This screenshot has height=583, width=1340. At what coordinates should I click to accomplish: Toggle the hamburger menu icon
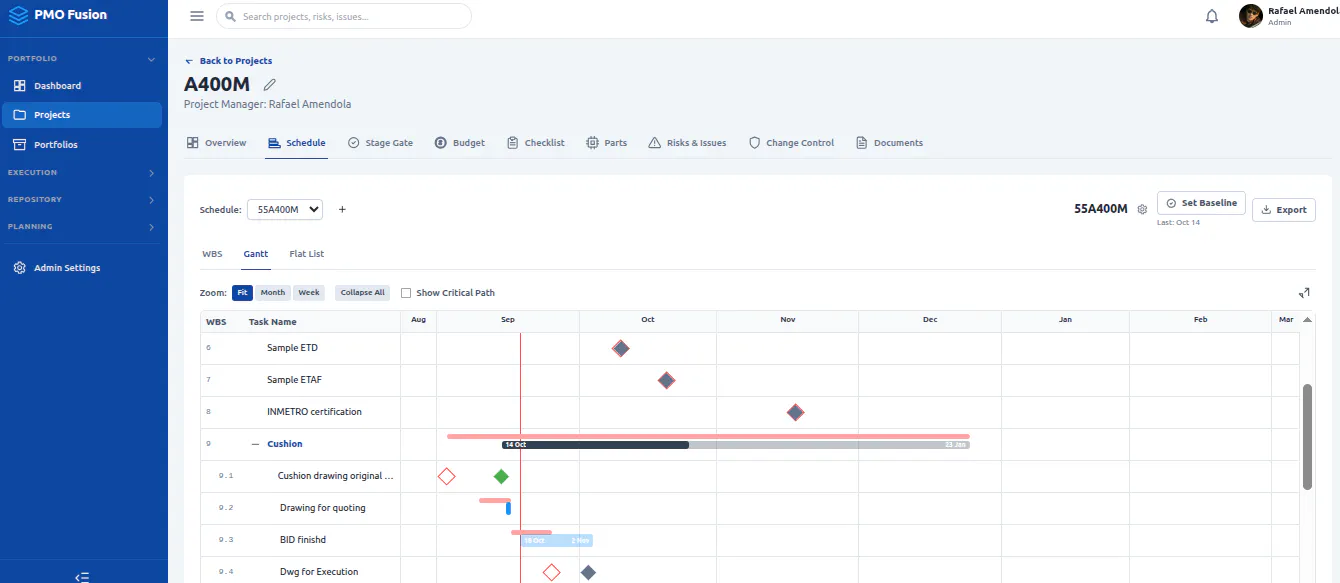[x=197, y=16]
